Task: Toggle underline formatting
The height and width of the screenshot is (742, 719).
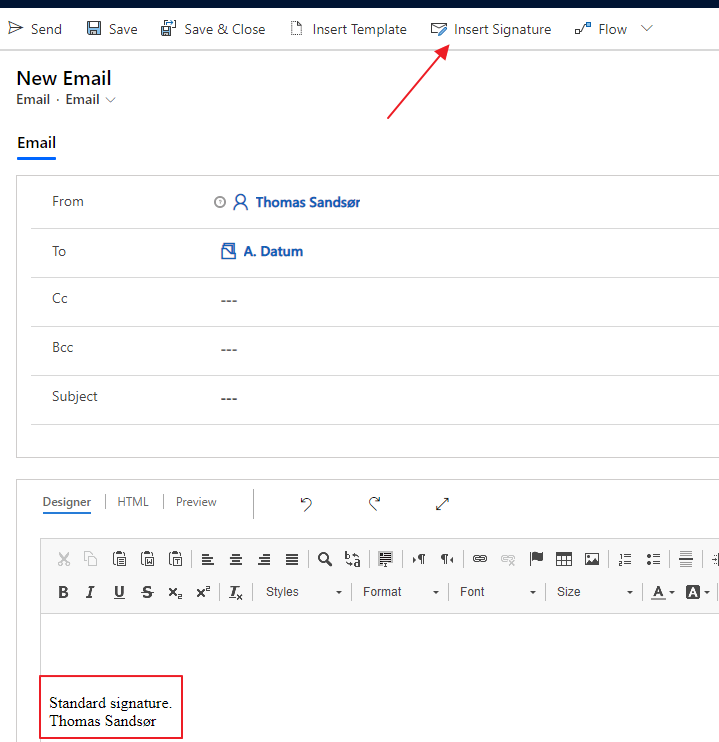Action: [x=119, y=592]
